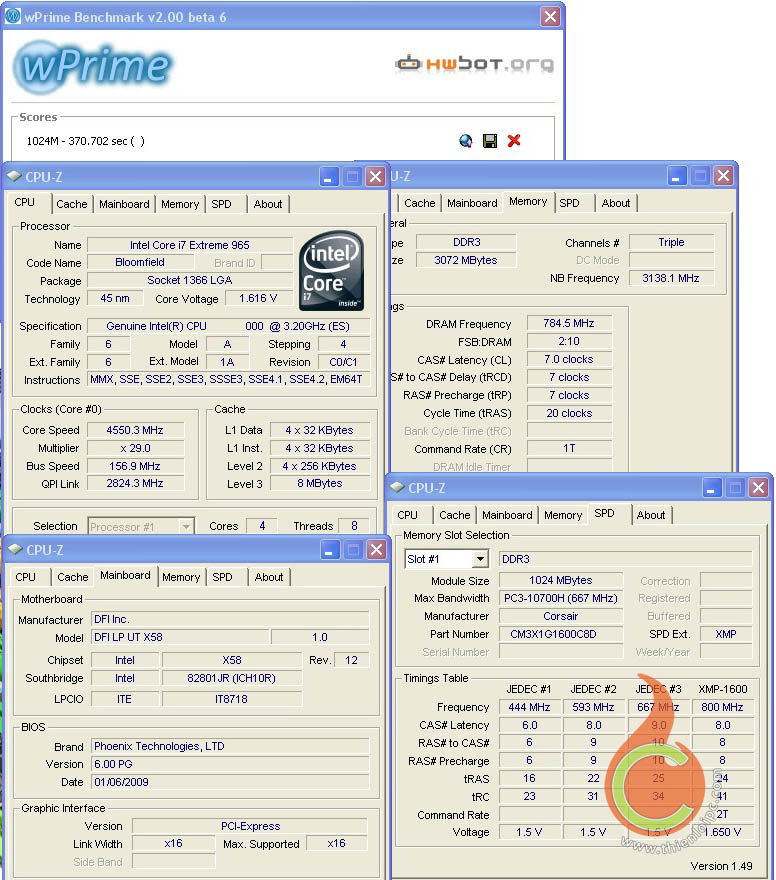Open Memory tab in the CPU window
This screenshot has height=880, width=776.
tap(180, 204)
